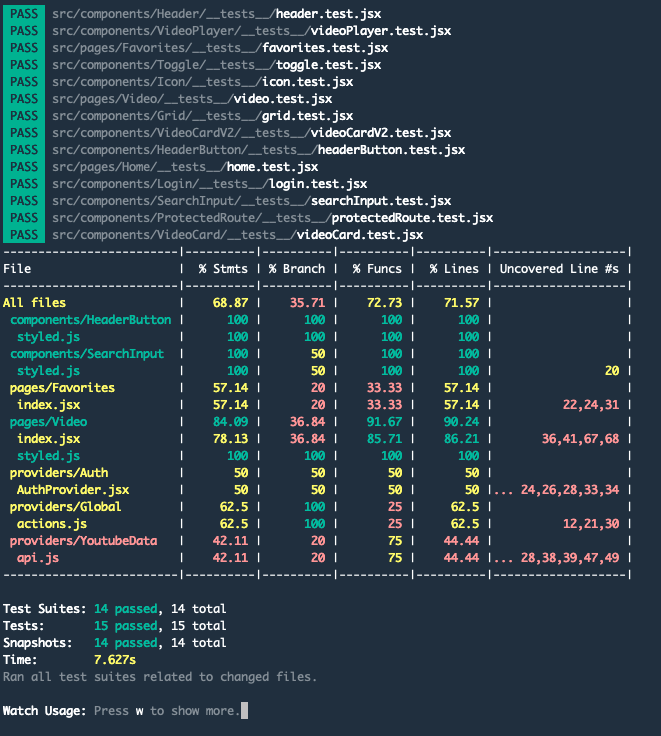Viewport: 661px width, 736px height.
Task: Click the Uncovered Line #s column header
Action: pos(559,269)
